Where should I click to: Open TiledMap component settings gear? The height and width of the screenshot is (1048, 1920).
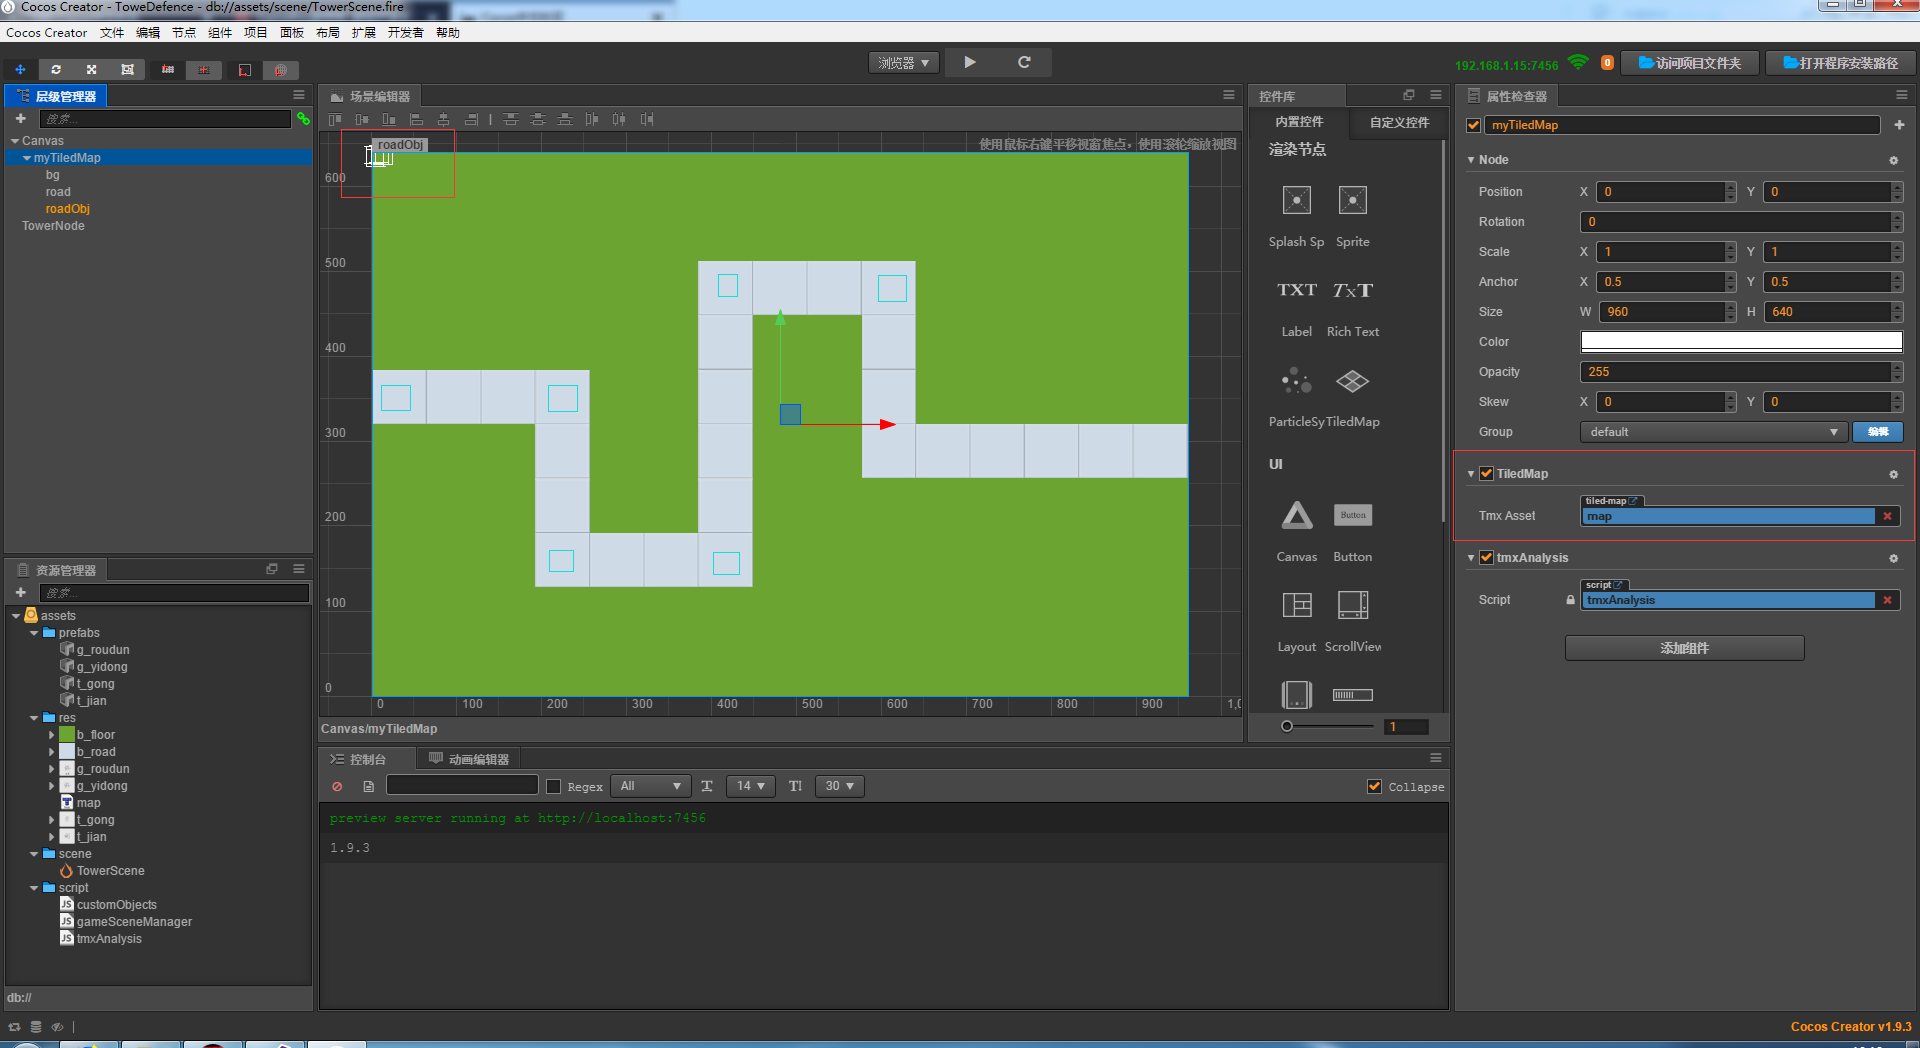[1893, 474]
